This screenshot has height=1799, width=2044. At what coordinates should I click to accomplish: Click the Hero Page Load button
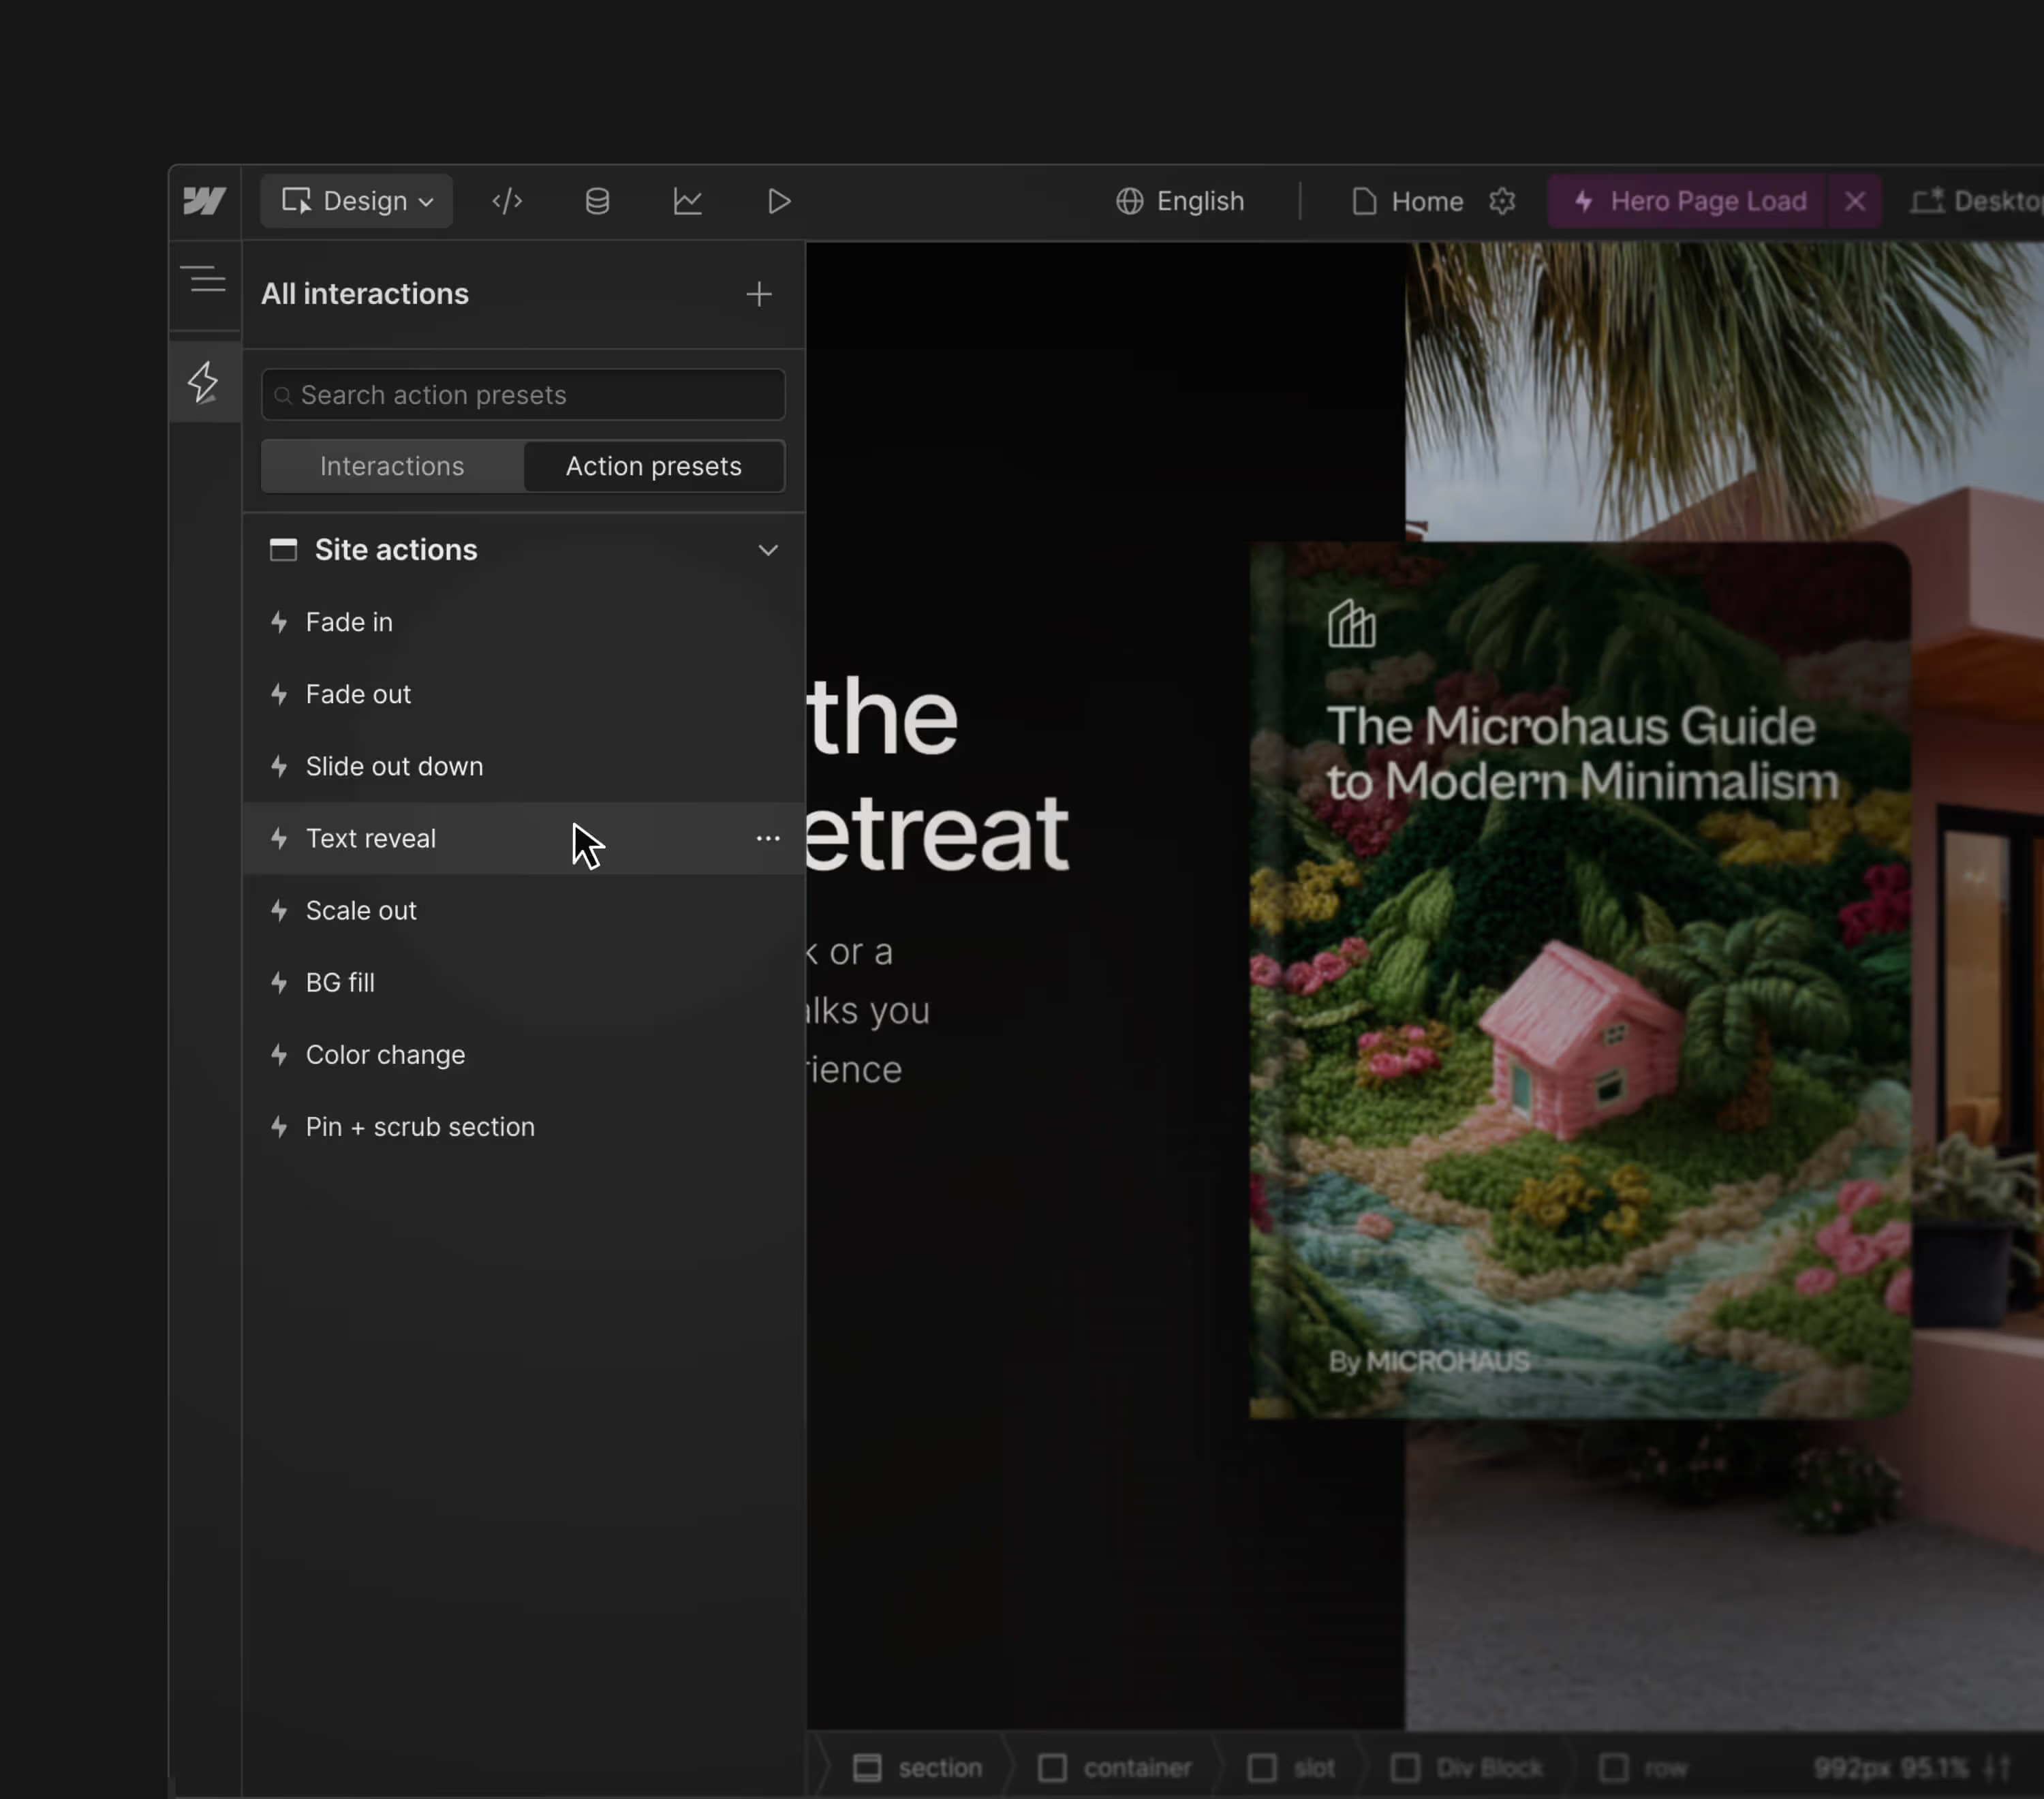click(x=1689, y=201)
